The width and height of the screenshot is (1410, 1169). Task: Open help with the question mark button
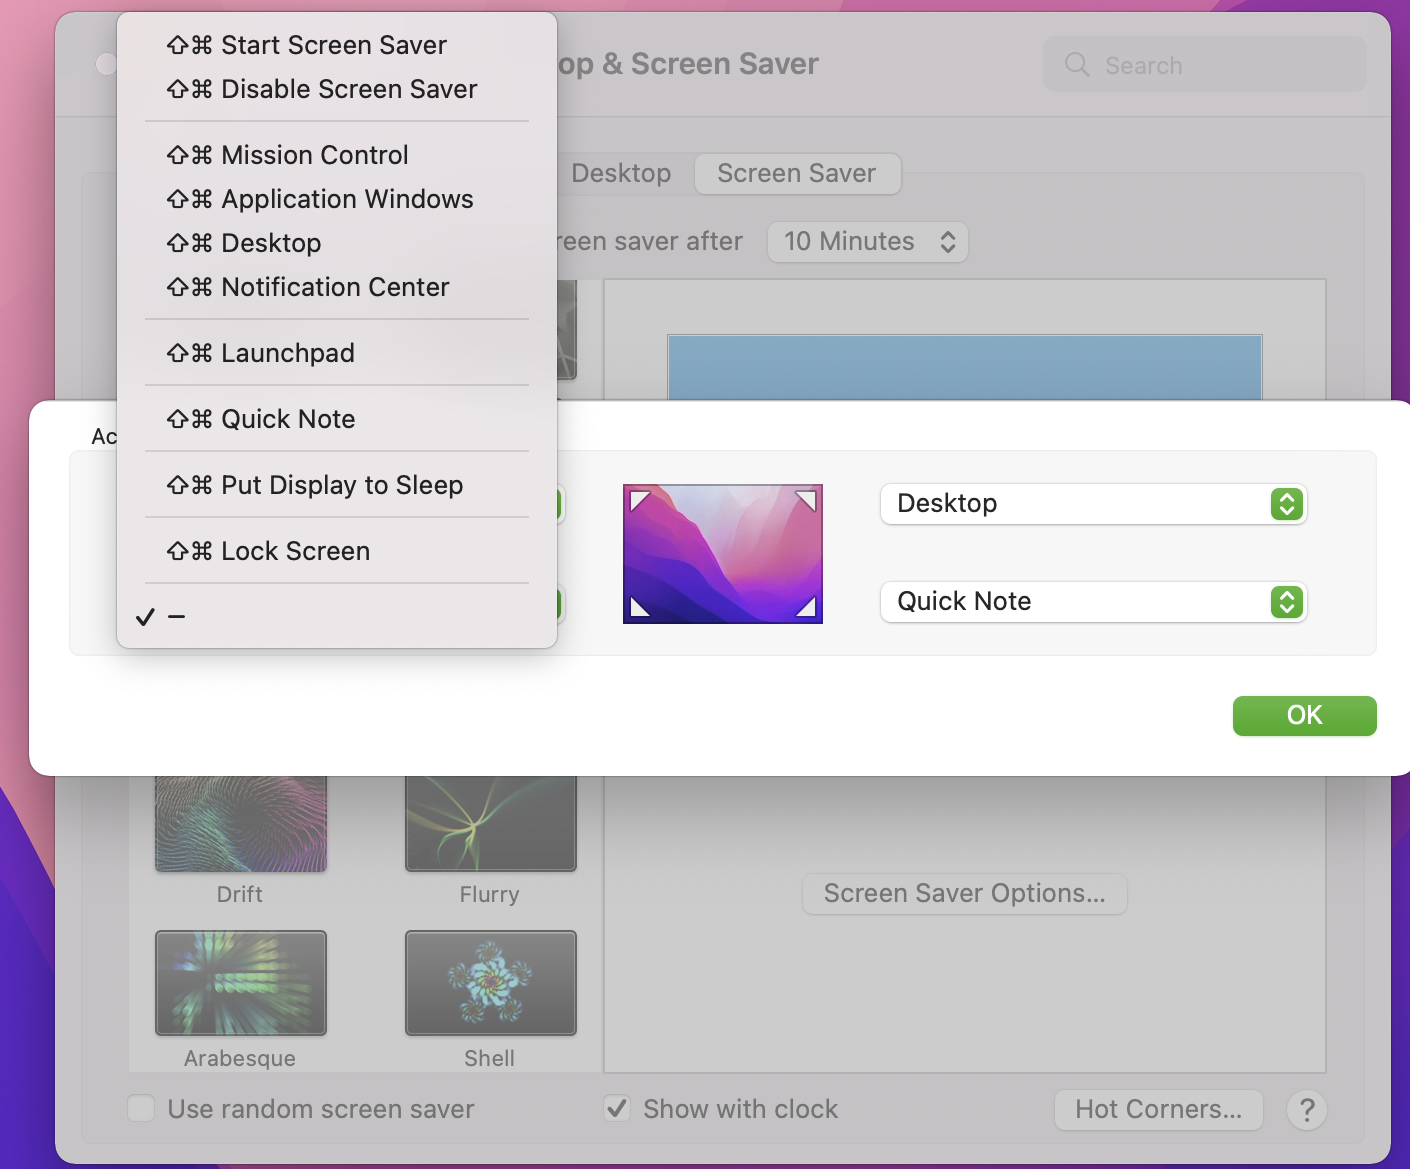pyautogui.click(x=1307, y=1110)
